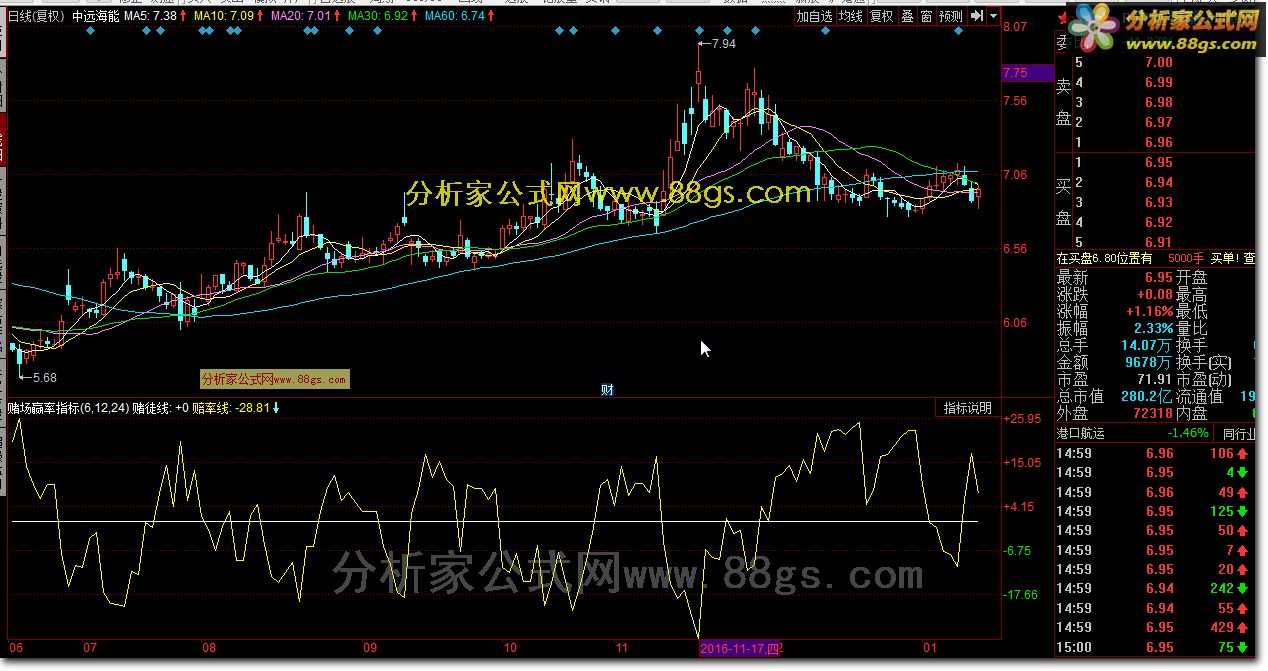The width and height of the screenshot is (1268, 671).
Task: Click the 7.94 high price annotation
Action: click(x=722, y=44)
